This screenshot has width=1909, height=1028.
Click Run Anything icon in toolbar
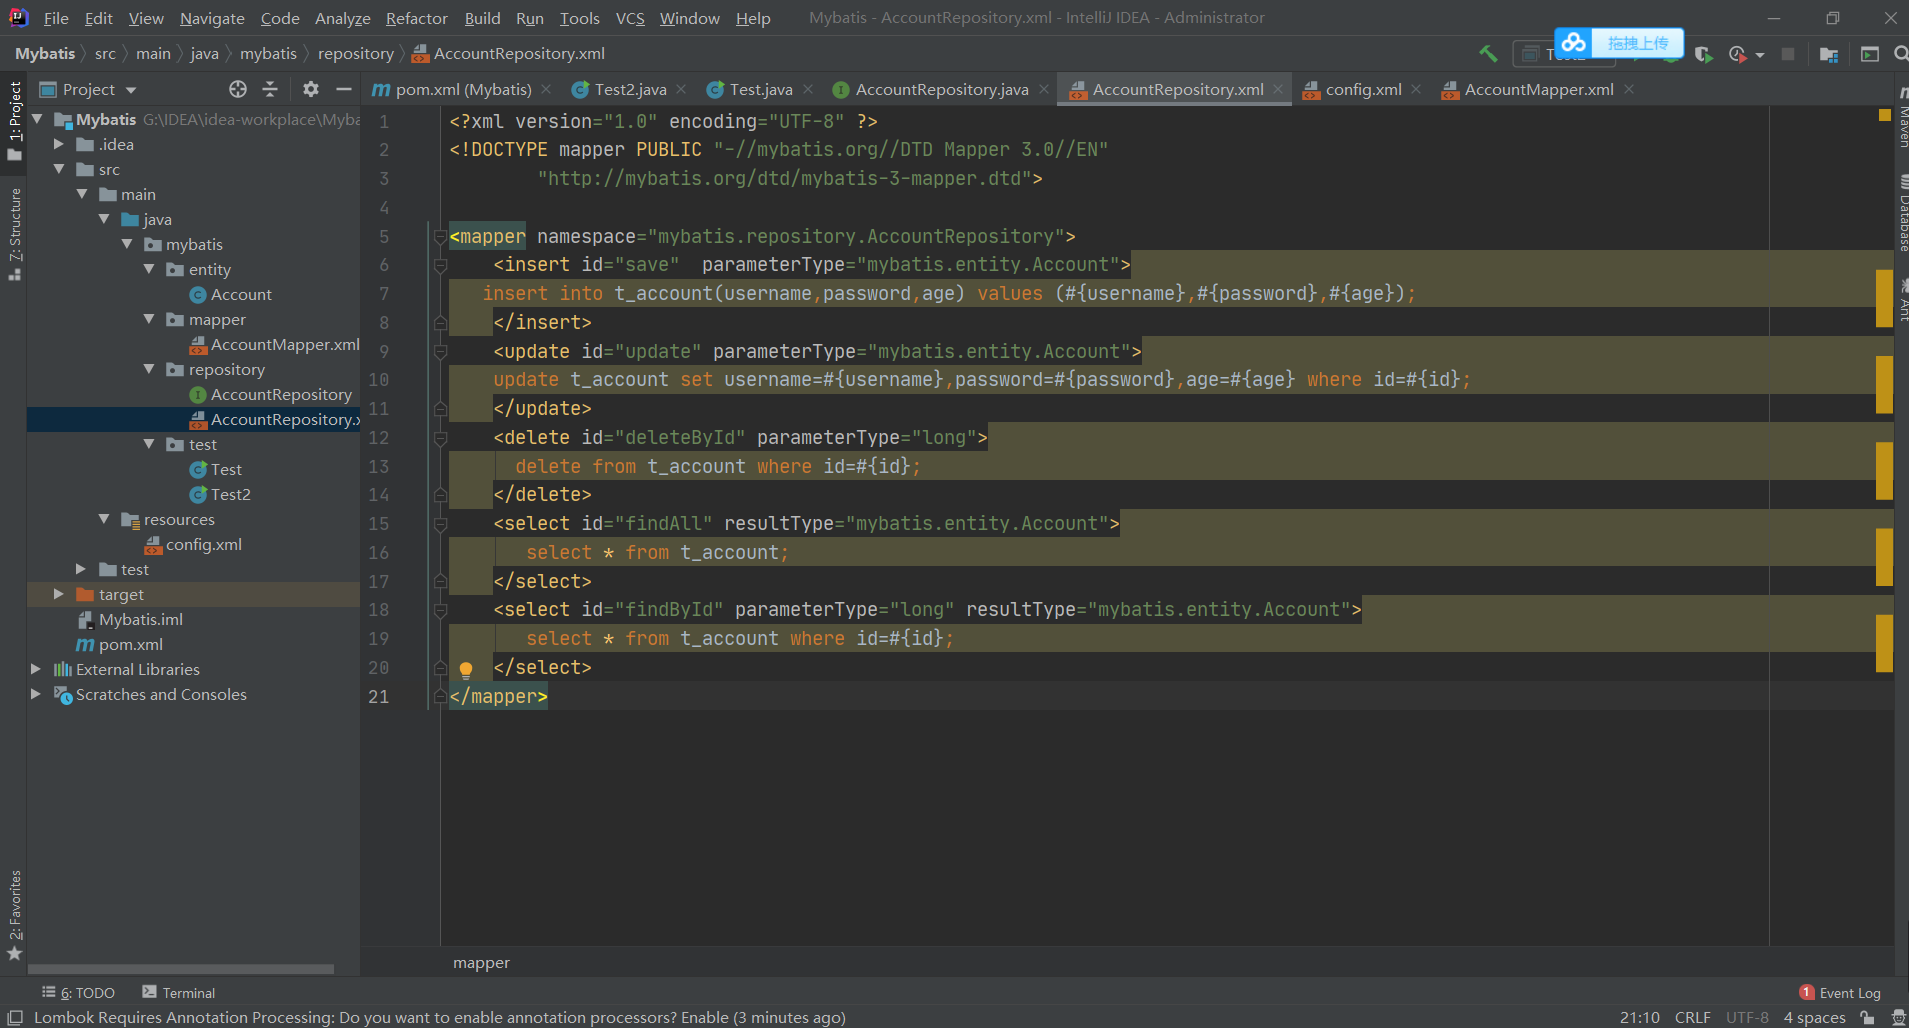(1870, 54)
